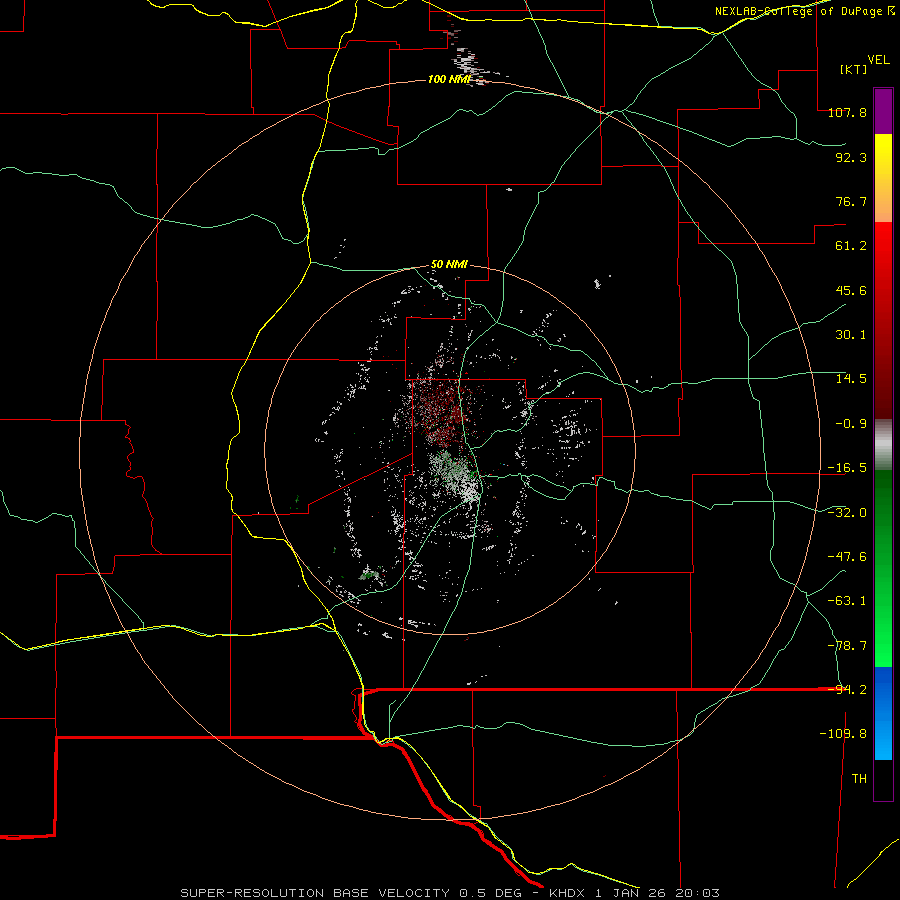This screenshot has width=900, height=900.
Task: Click the red outbound segment of the color bar
Action: (883, 320)
